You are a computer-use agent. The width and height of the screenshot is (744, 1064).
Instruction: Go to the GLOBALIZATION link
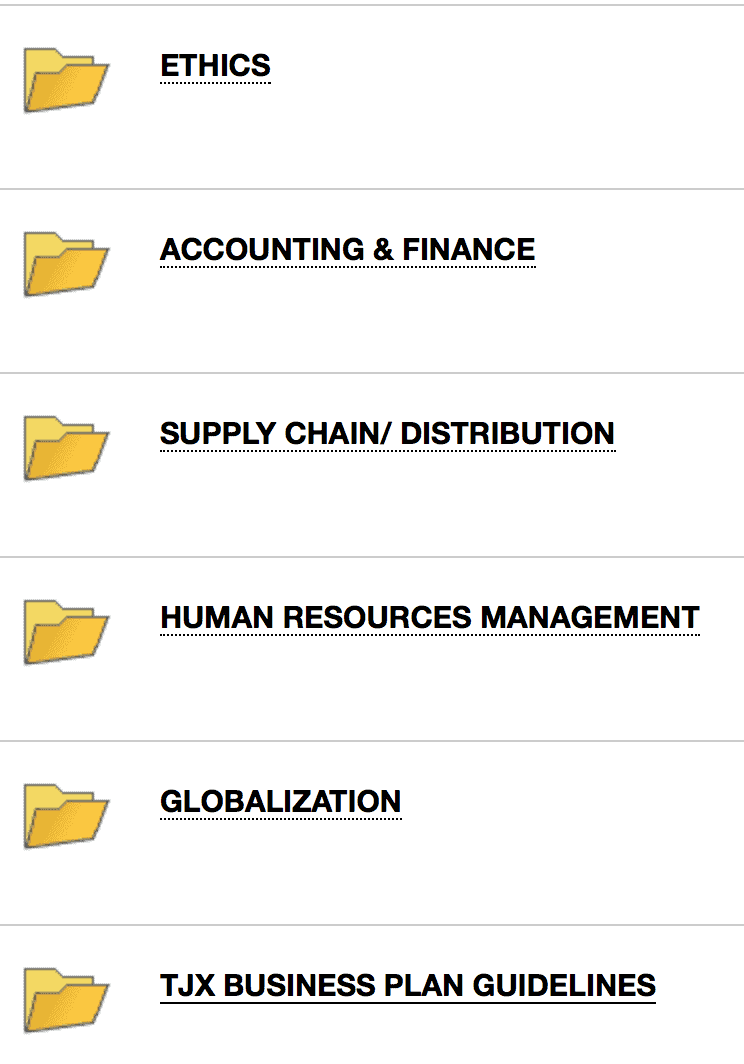tap(280, 802)
